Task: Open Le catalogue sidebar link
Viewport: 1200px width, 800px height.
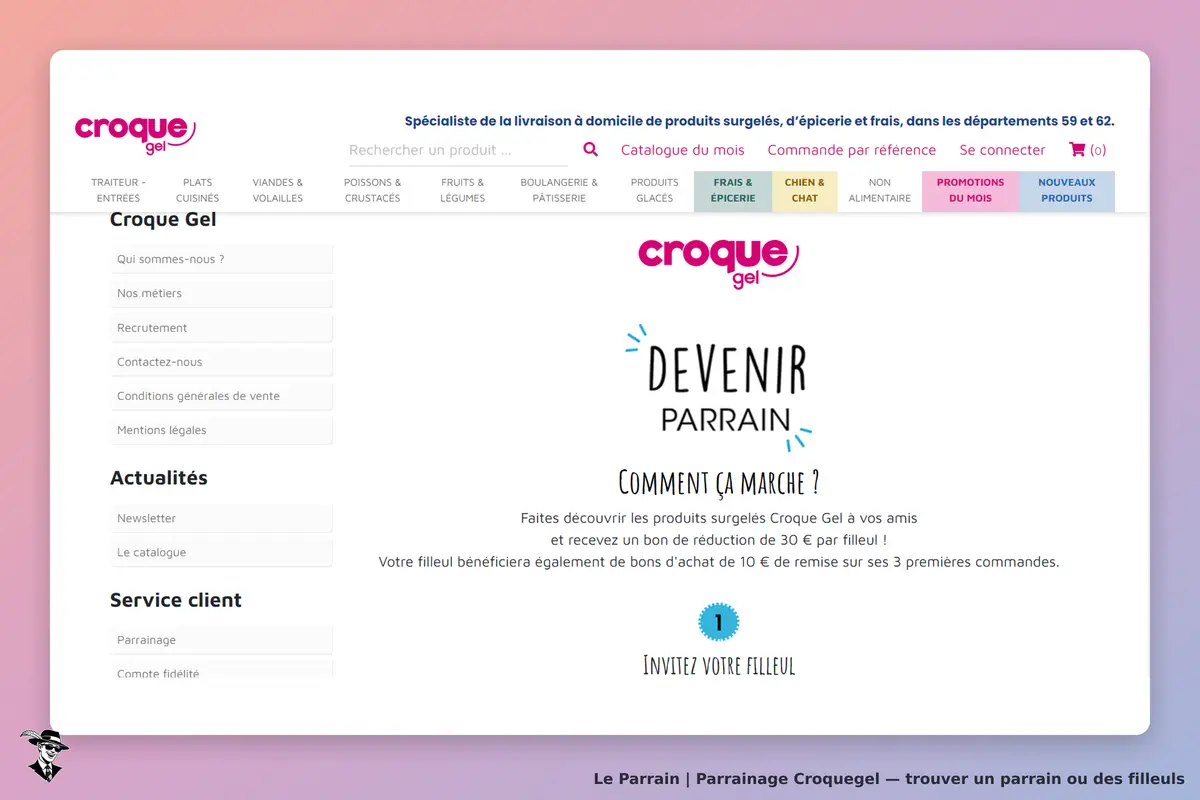Action: point(221,552)
